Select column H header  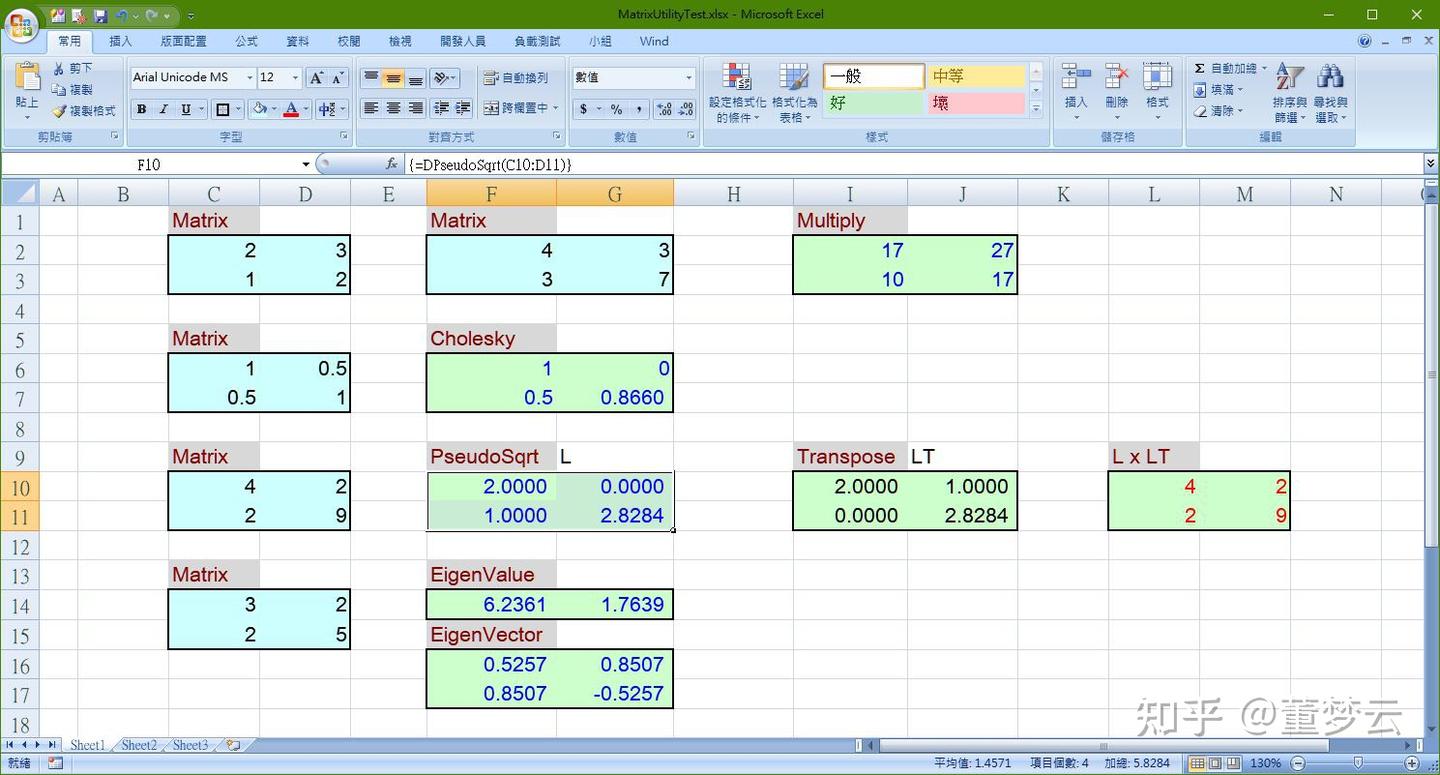tap(733, 194)
